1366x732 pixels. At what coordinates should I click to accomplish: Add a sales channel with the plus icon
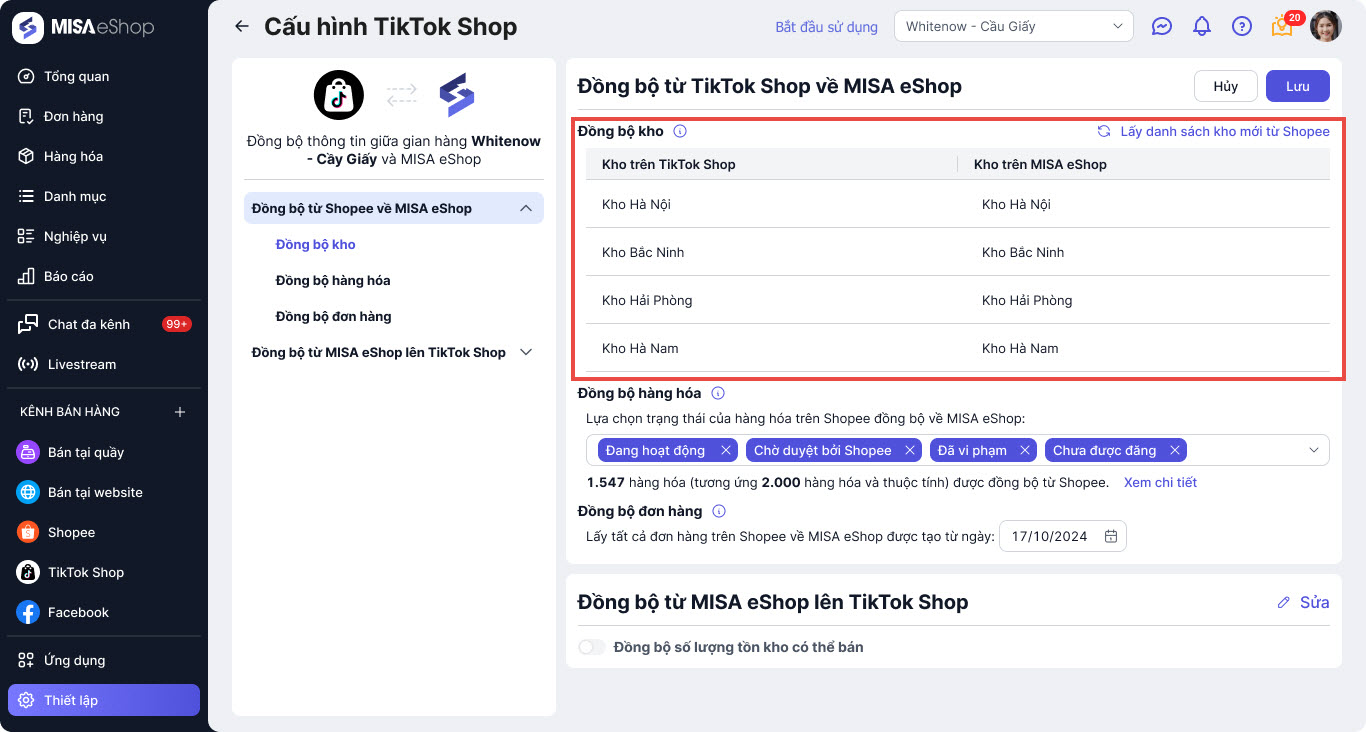coord(180,412)
